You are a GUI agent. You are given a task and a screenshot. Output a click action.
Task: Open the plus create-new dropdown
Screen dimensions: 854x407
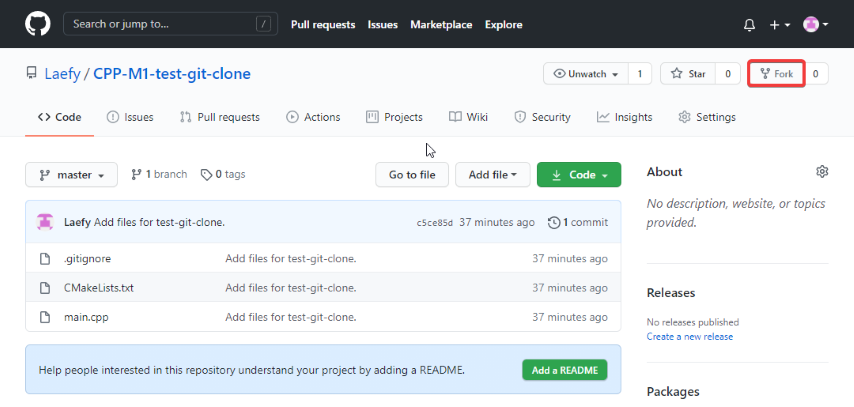(780, 25)
